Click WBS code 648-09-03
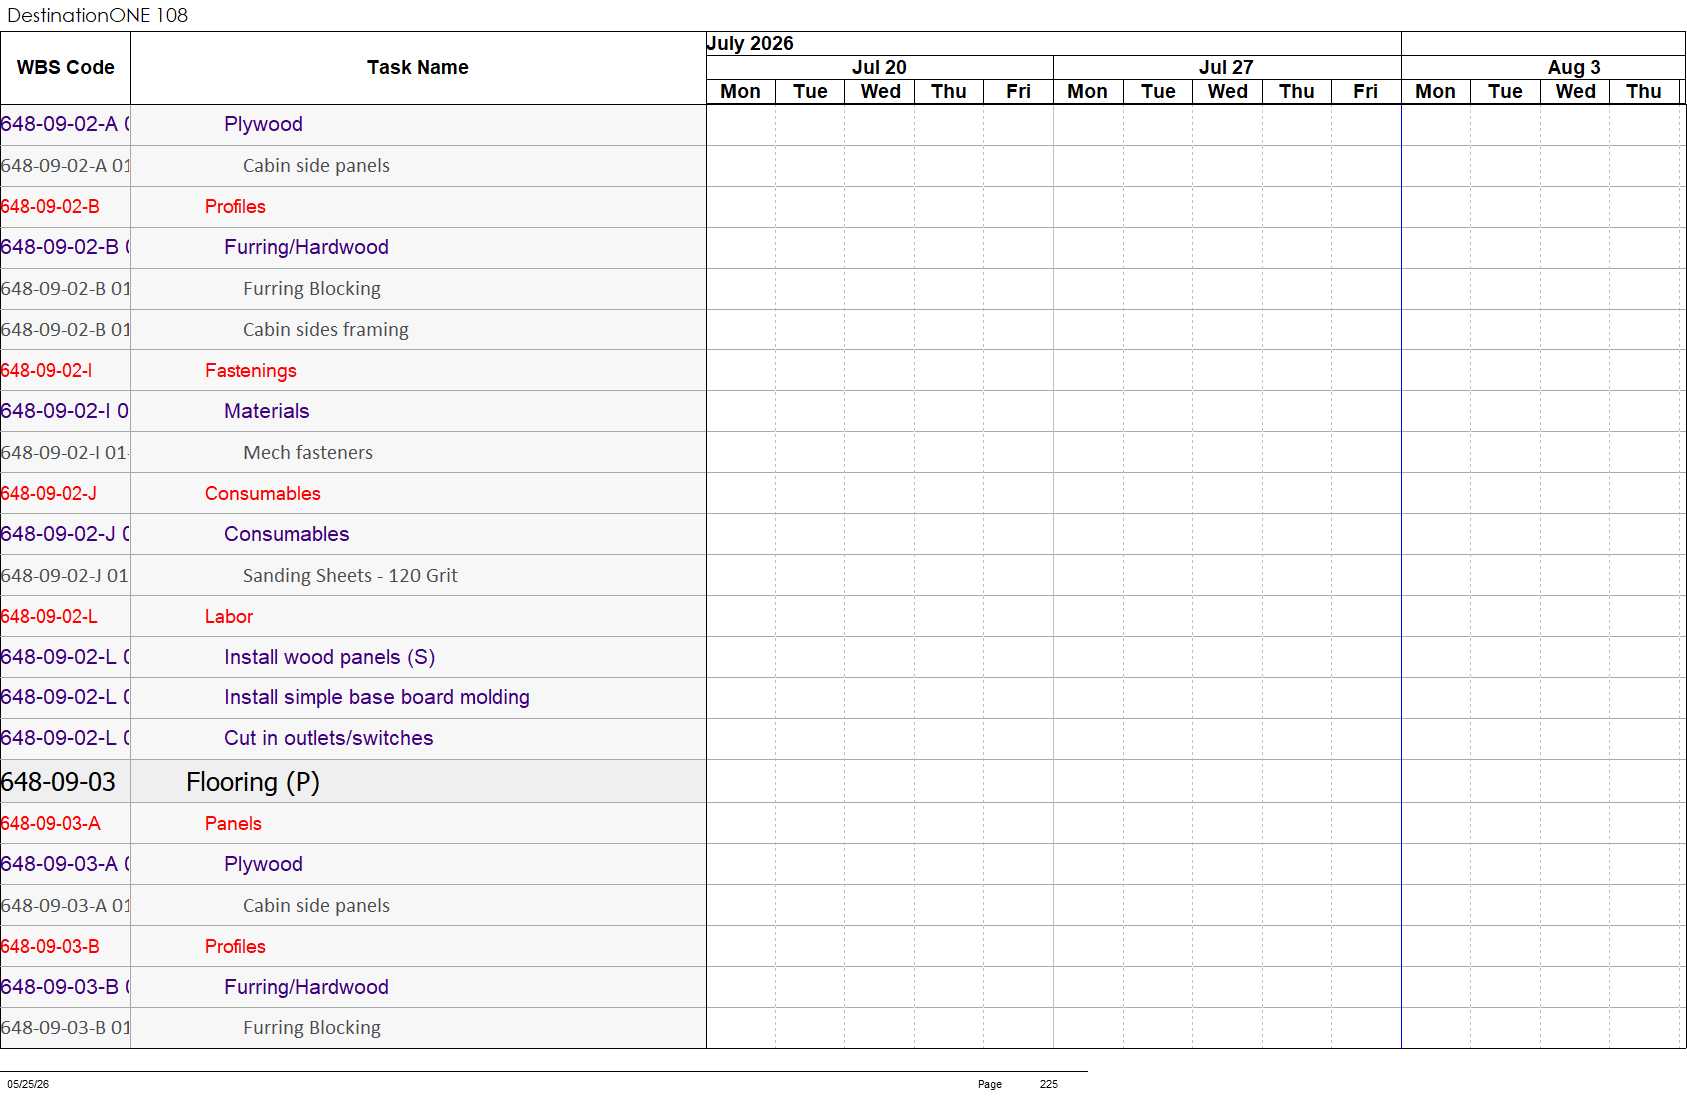Image resolution: width=1687 pixels, height=1097 pixels. point(58,782)
